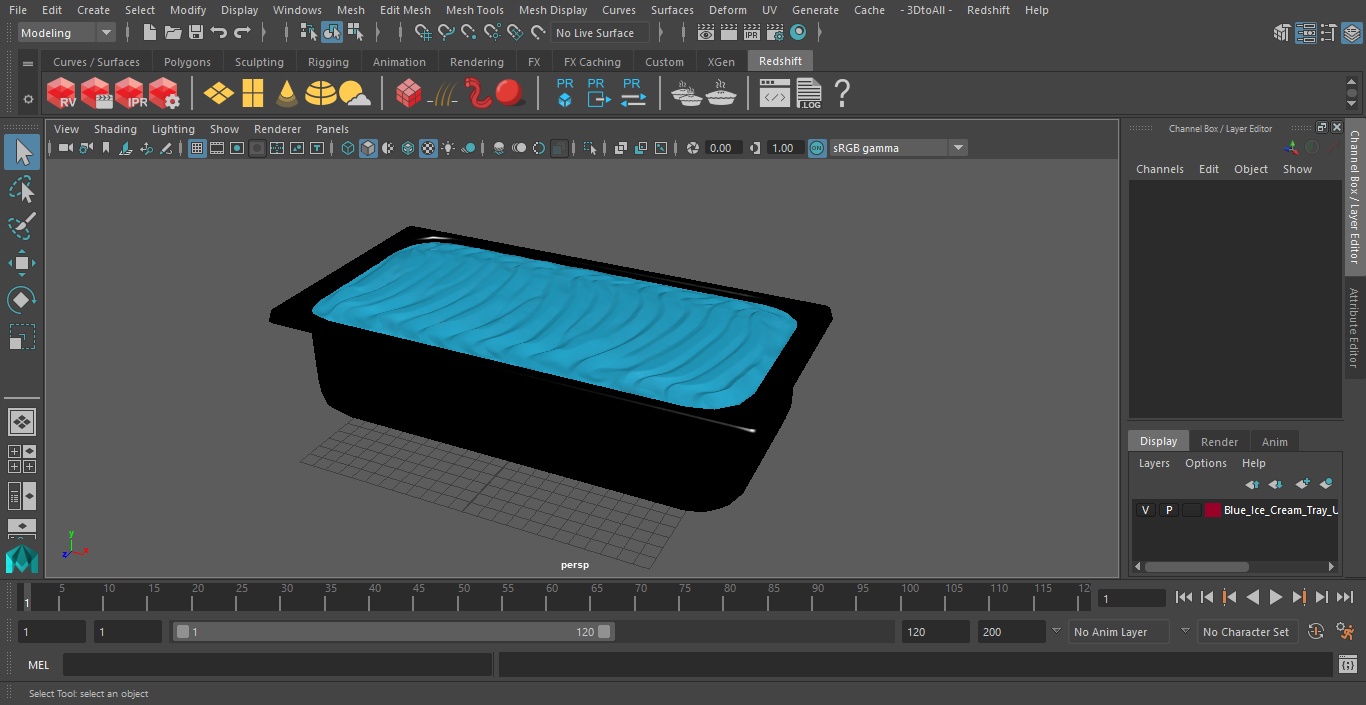The image size is (1366, 705).
Task: Click layer editor horizontal scrollbar
Action: pyautogui.click(x=1196, y=566)
